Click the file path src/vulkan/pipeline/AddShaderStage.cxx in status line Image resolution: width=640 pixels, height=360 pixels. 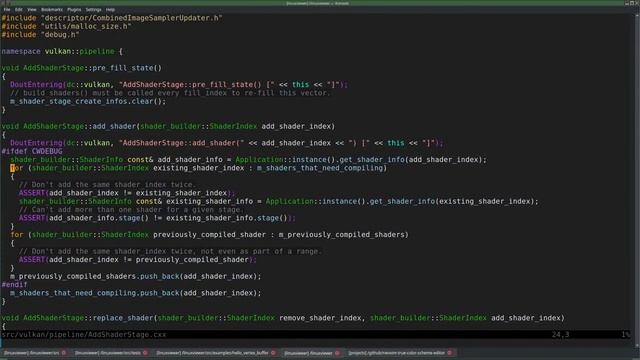pyautogui.click(x=84, y=334)
